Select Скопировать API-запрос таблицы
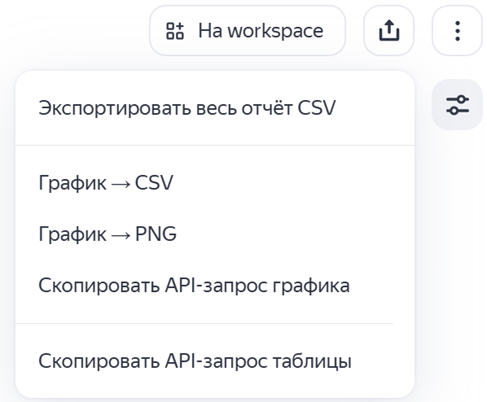This screenshot has height=402, width=487. 215,361
